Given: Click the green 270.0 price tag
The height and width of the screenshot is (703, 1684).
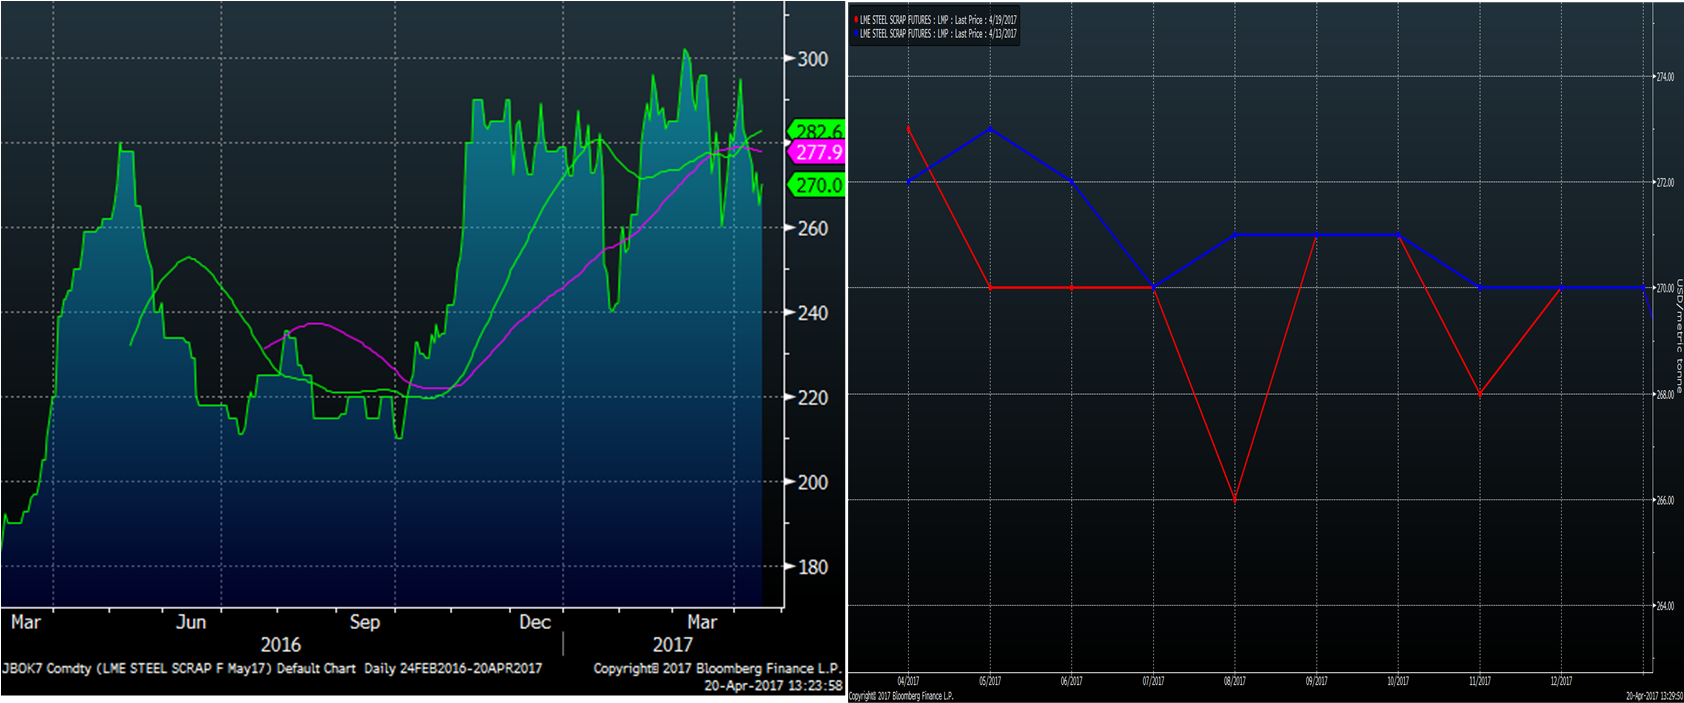Looking at the screenshot, I should (818, 185).
